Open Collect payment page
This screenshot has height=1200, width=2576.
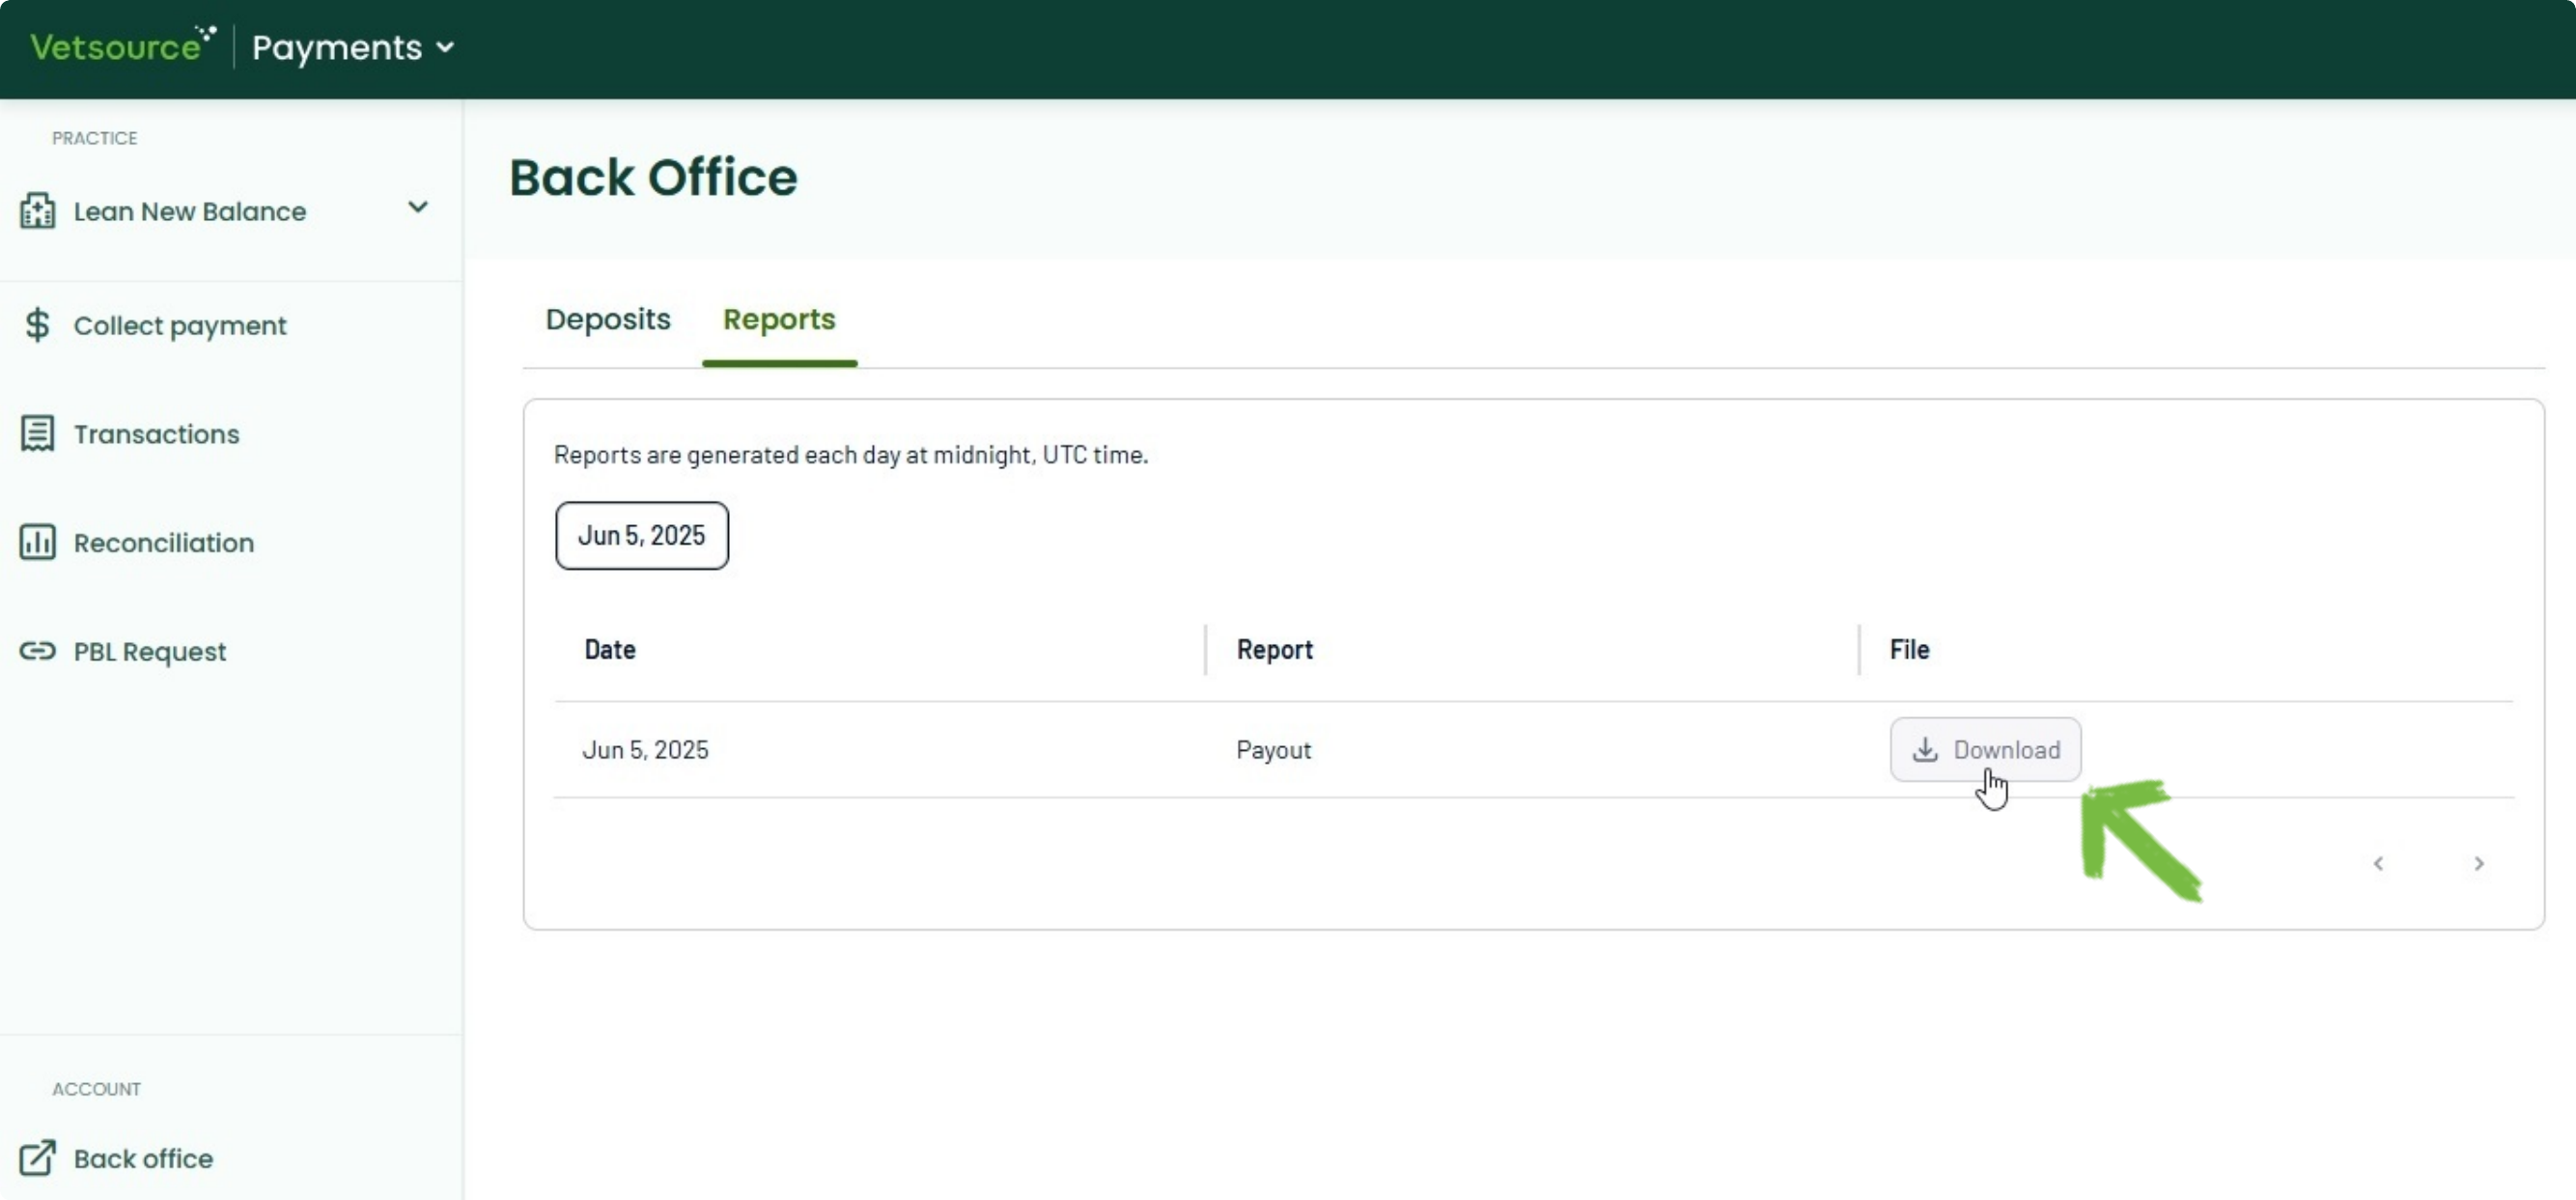pos(180,325)
